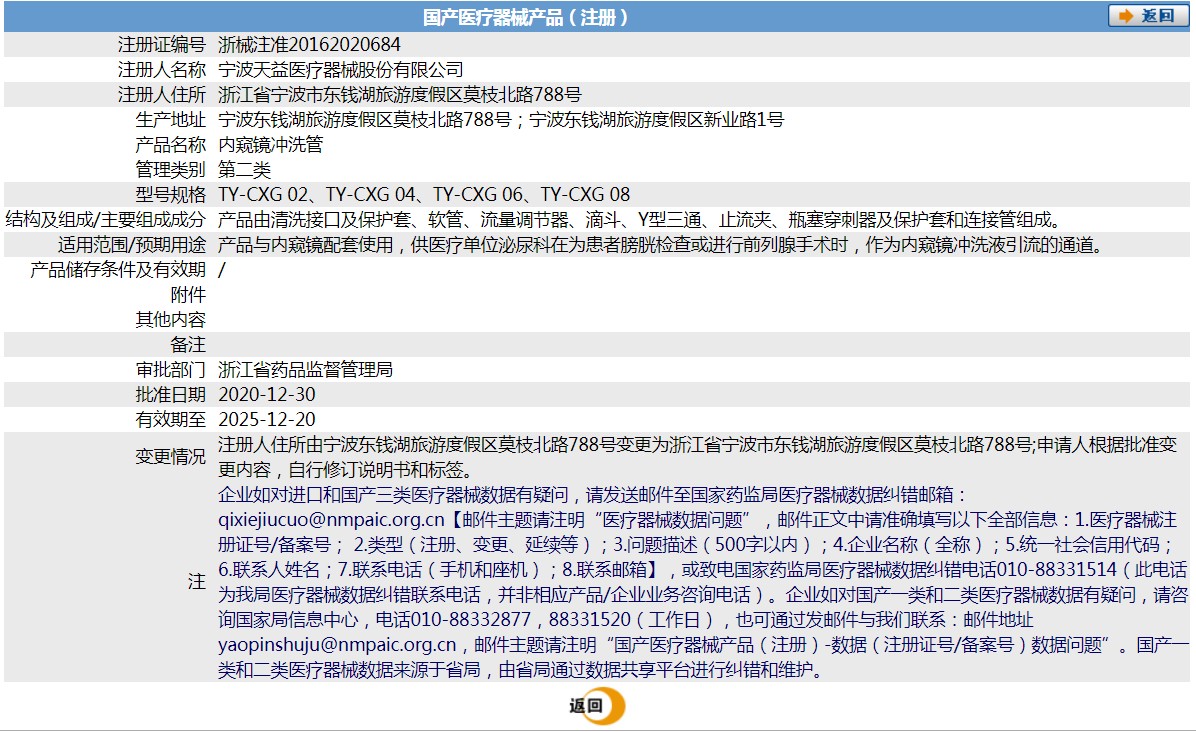Select approving department 浙江省药品监督管理局

(x=305, y=370)
